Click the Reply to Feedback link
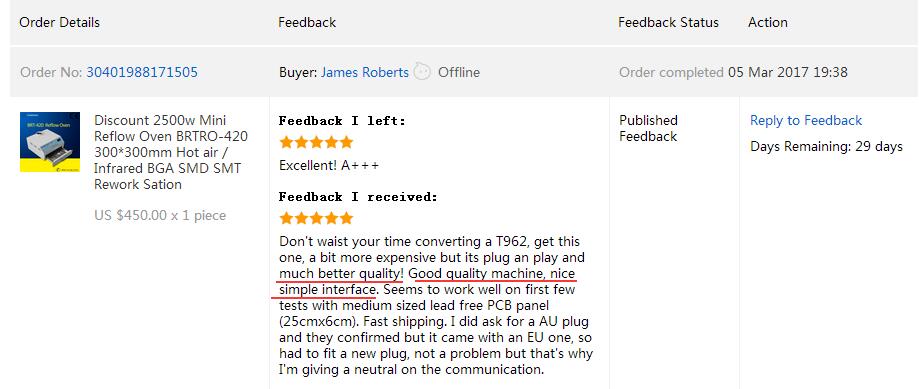Image resolution: width=919 pixels, height=389 pixels. point(806,121)
